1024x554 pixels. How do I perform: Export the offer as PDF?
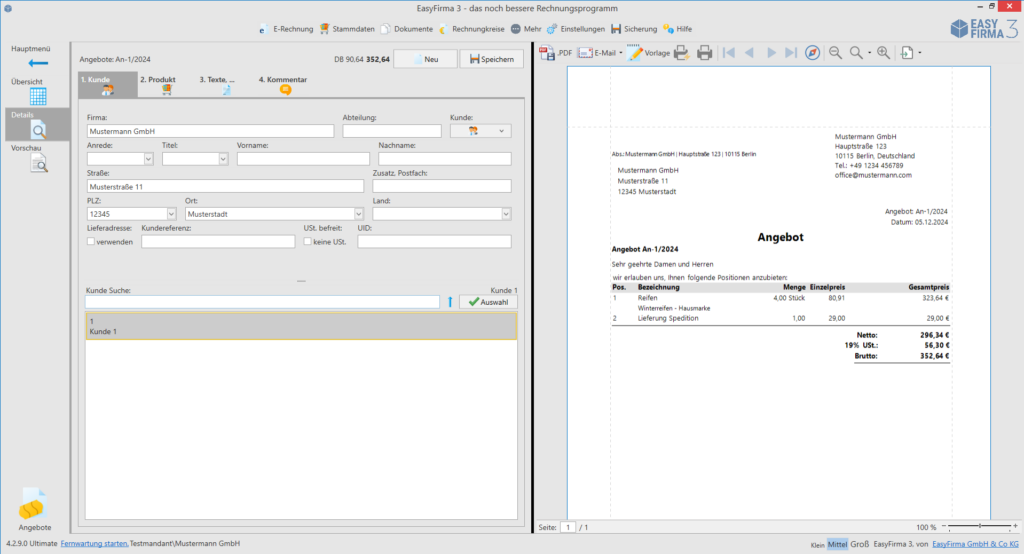555,53
